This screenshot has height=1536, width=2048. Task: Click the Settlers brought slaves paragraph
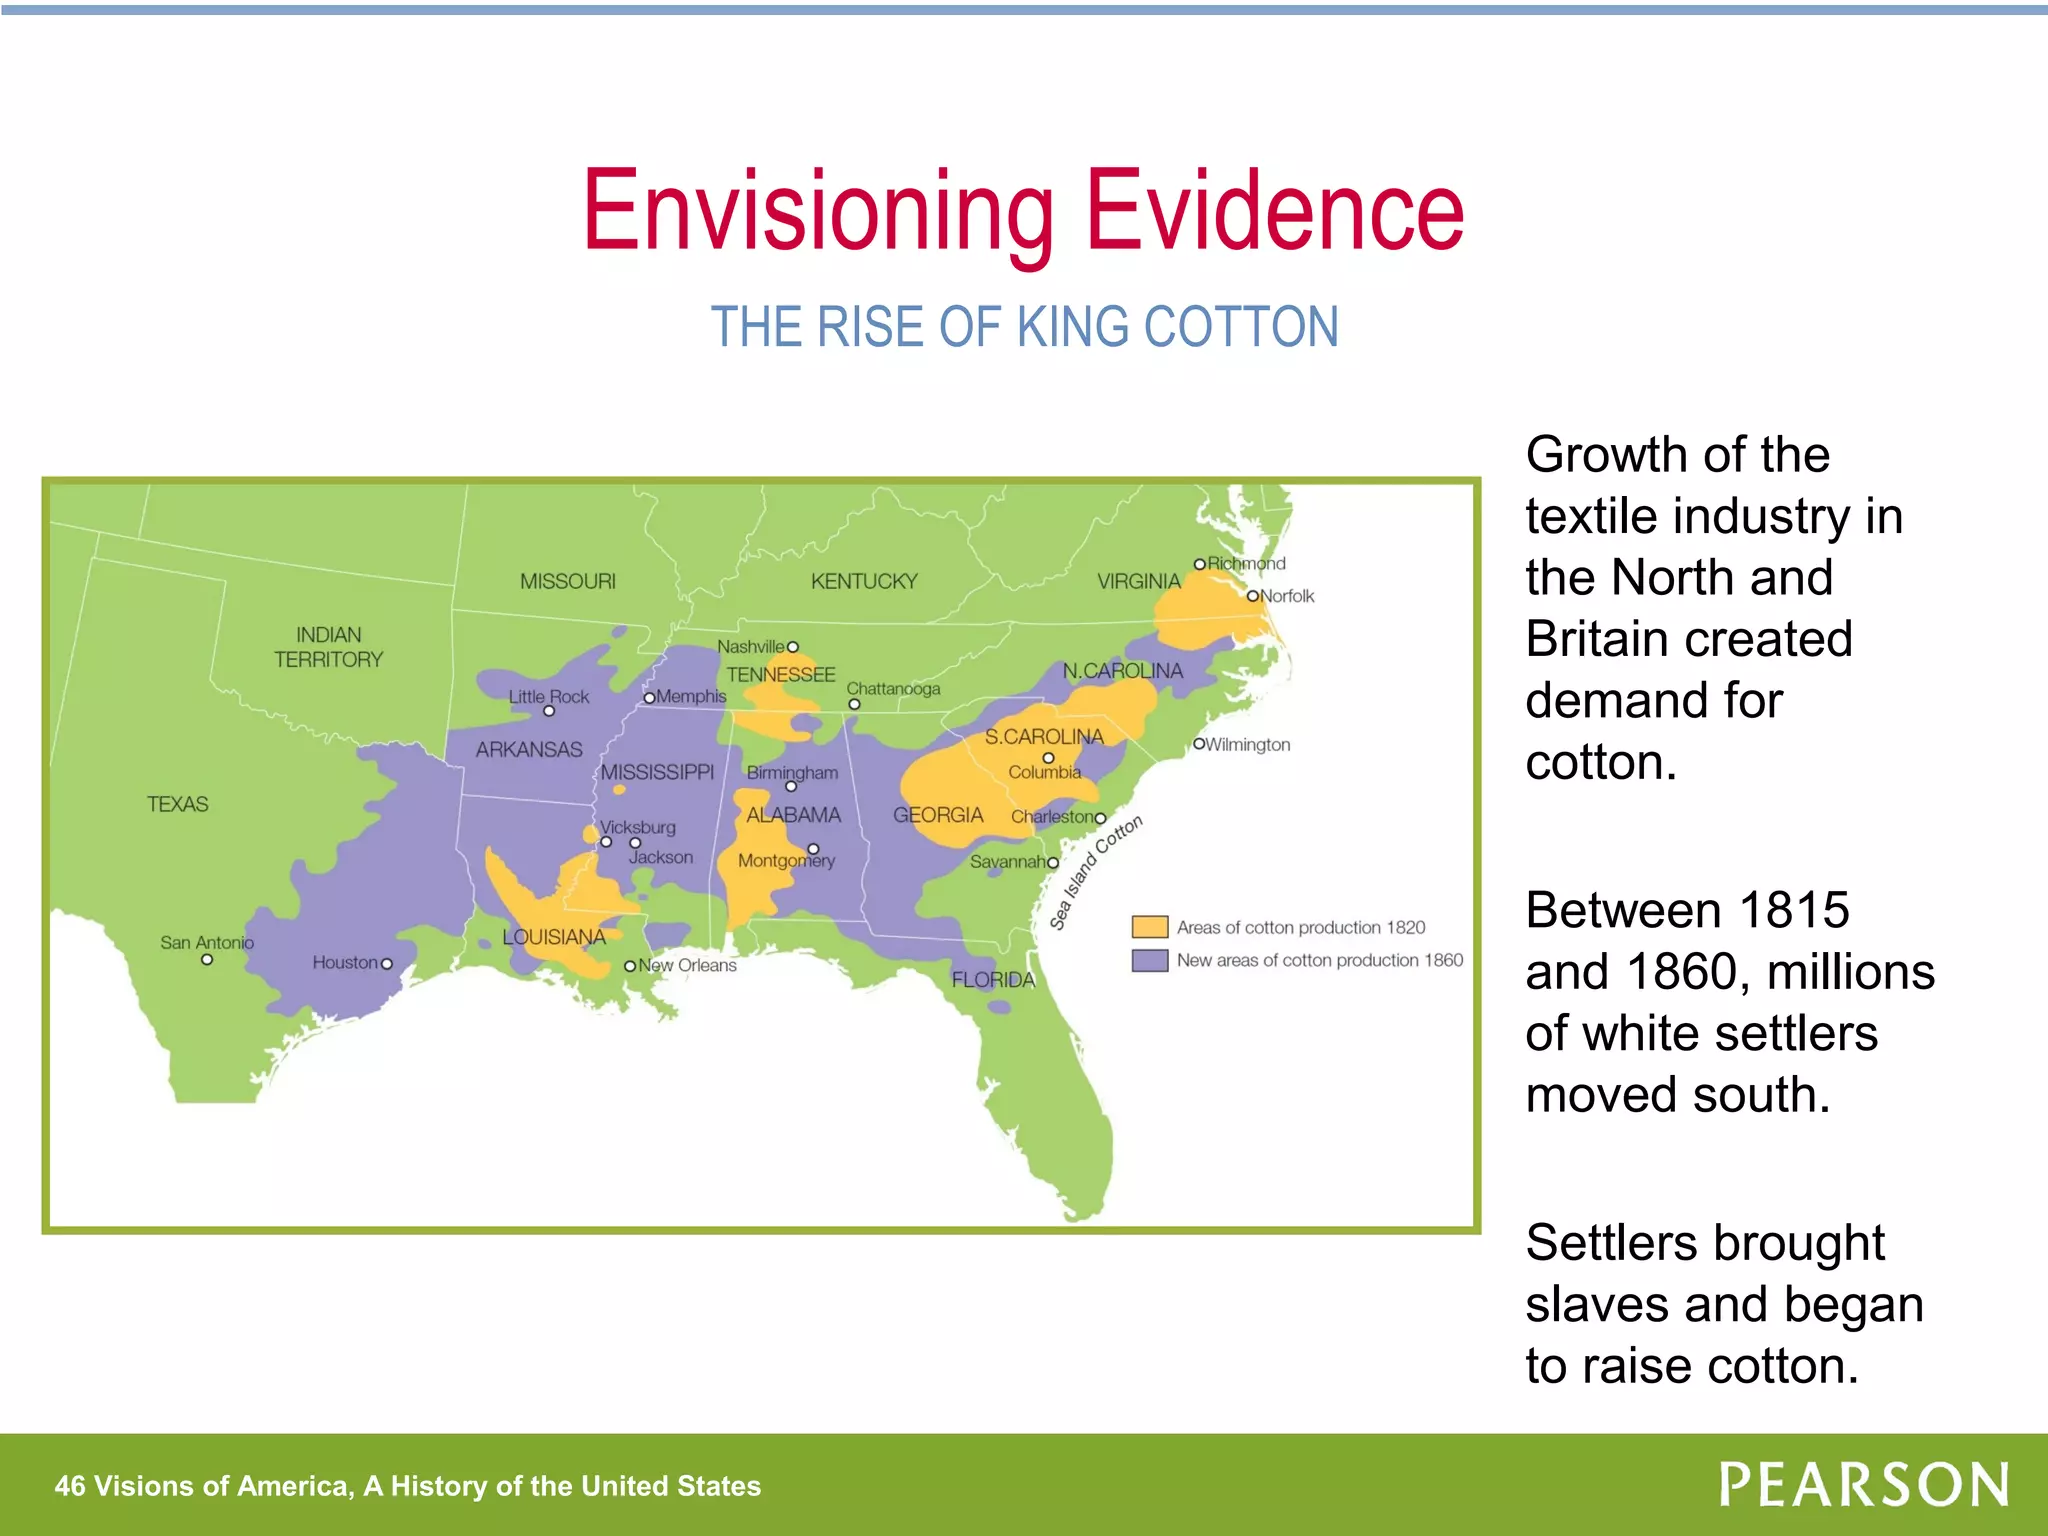coord(1724,1304)
